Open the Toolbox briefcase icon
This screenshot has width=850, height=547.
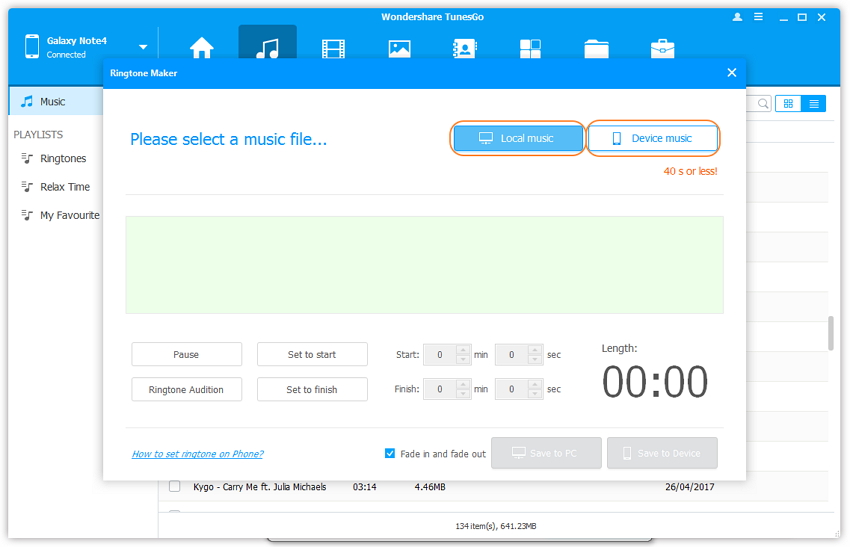point(662,48)
